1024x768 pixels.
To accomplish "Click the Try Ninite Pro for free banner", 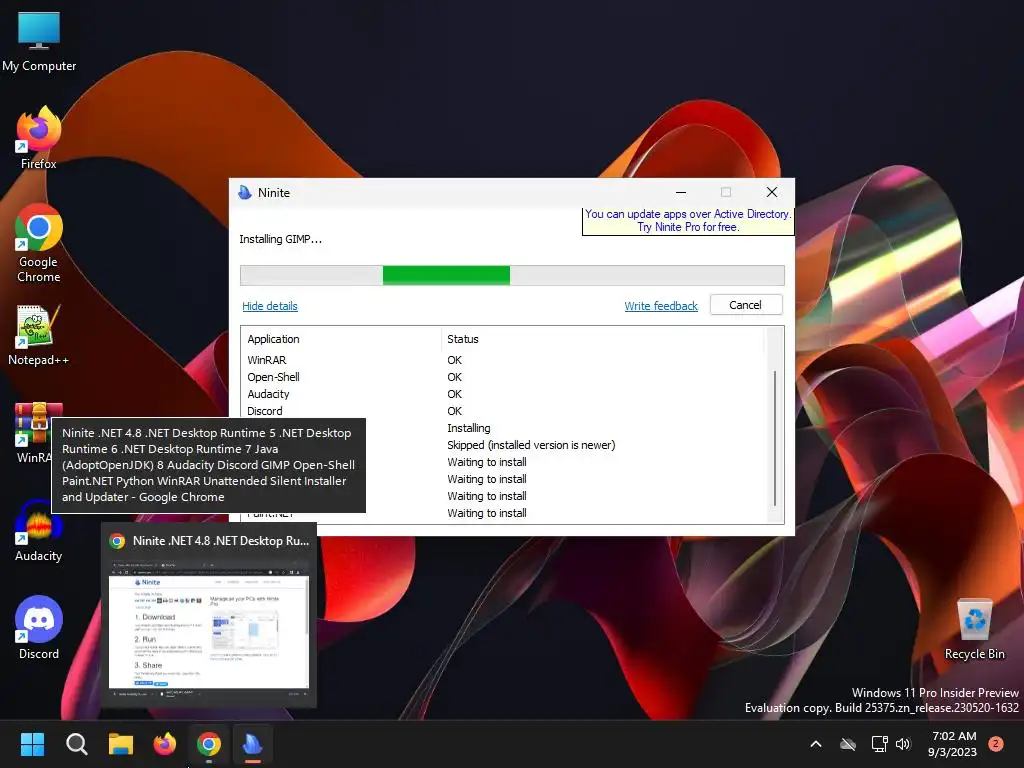I will pos(688,221).
